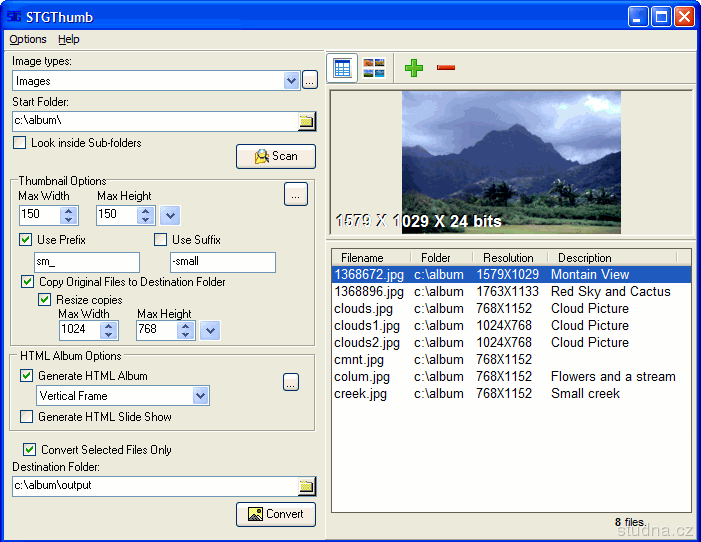
Task: Click the red minus remove files icon
Action: [x=446, y=68]
